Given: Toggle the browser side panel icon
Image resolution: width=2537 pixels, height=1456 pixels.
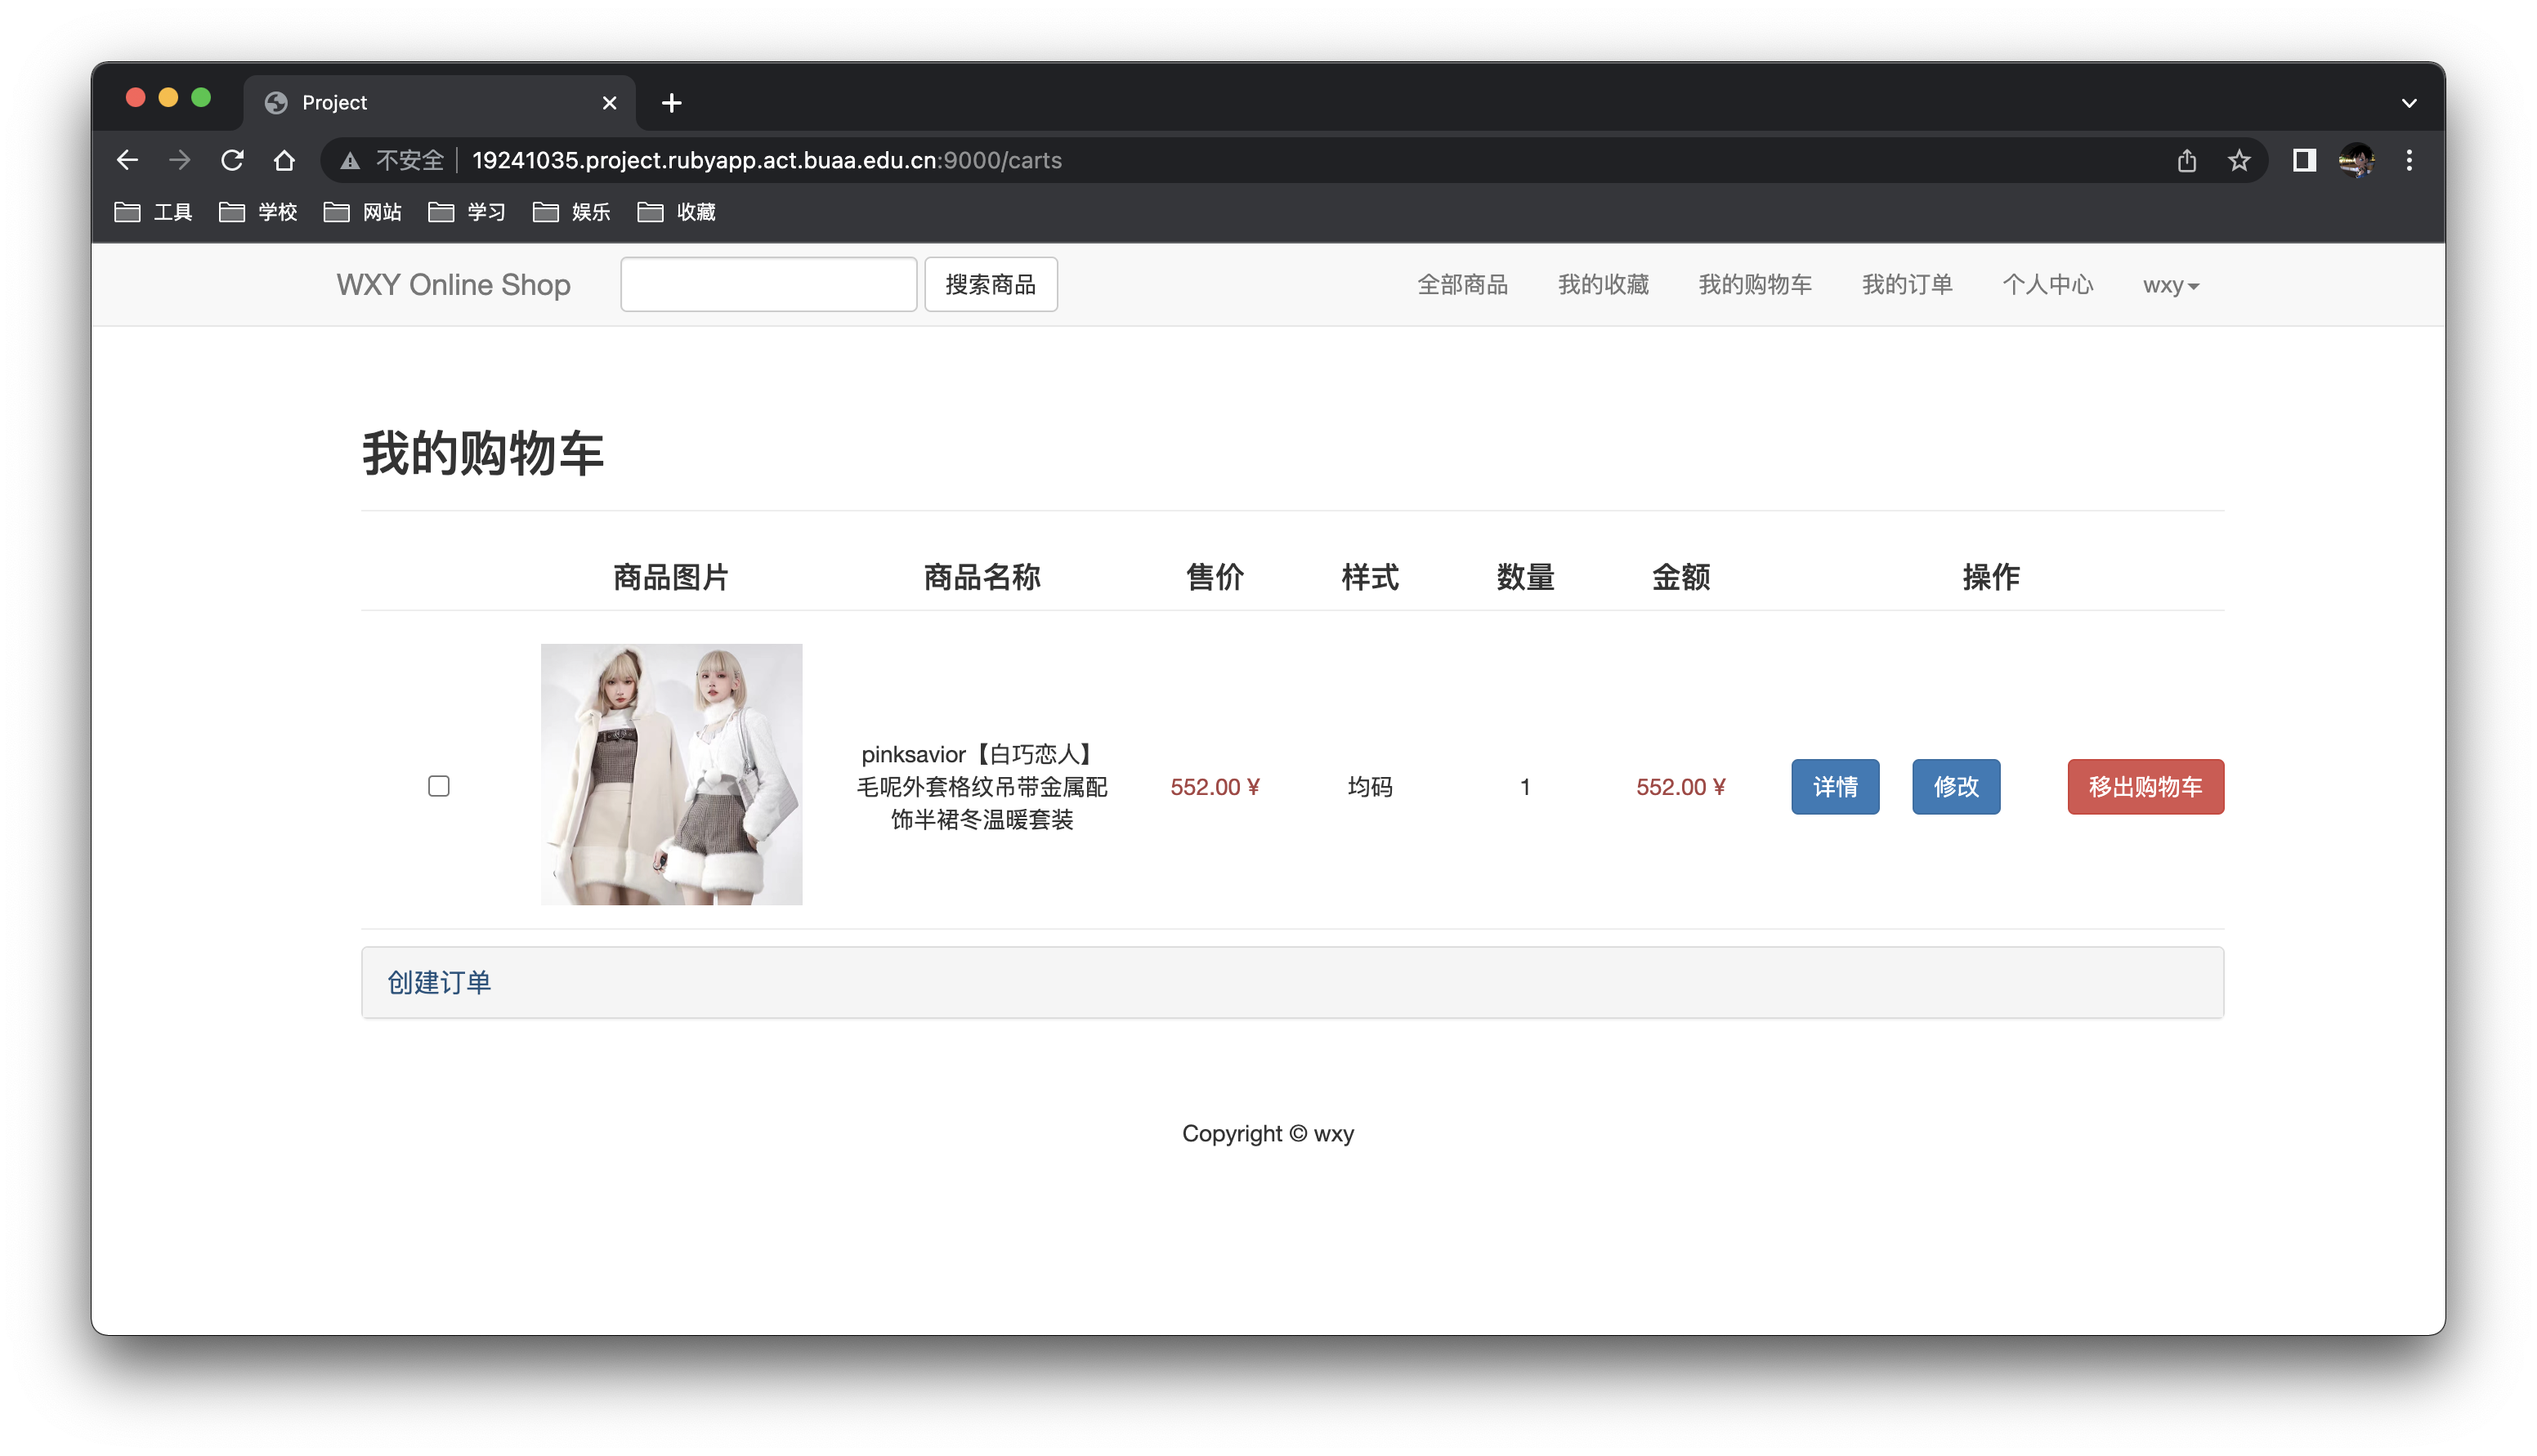Looking at the screenshot, I should tap(2304, 160).
